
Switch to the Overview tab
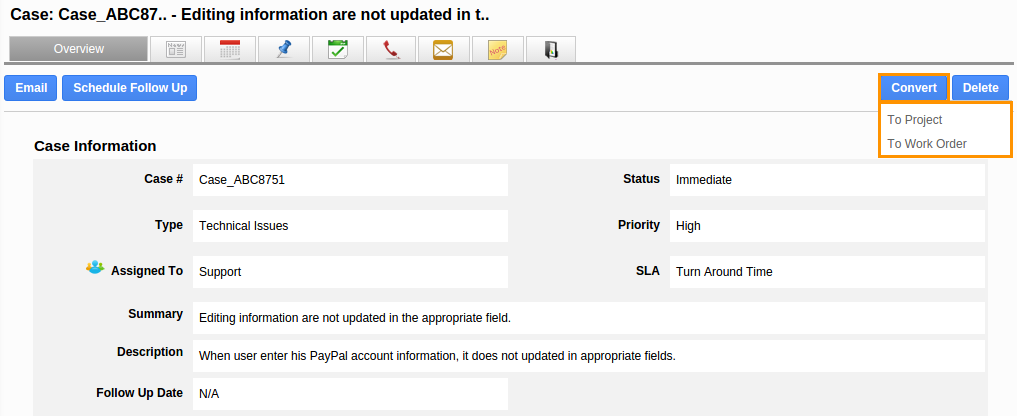coord(78,49)
